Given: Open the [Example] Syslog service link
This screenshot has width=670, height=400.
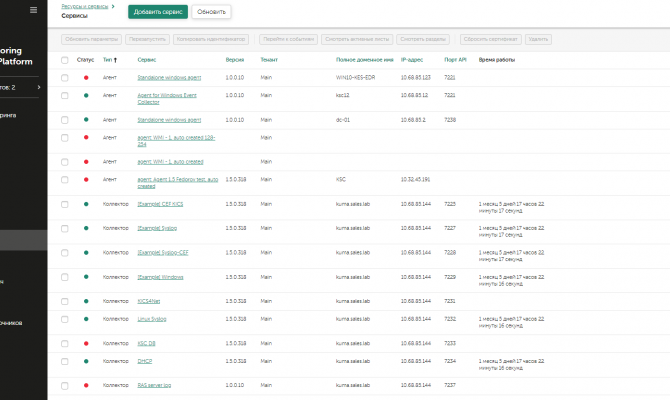Looking at the screenshot, I should tap(157, 228).
